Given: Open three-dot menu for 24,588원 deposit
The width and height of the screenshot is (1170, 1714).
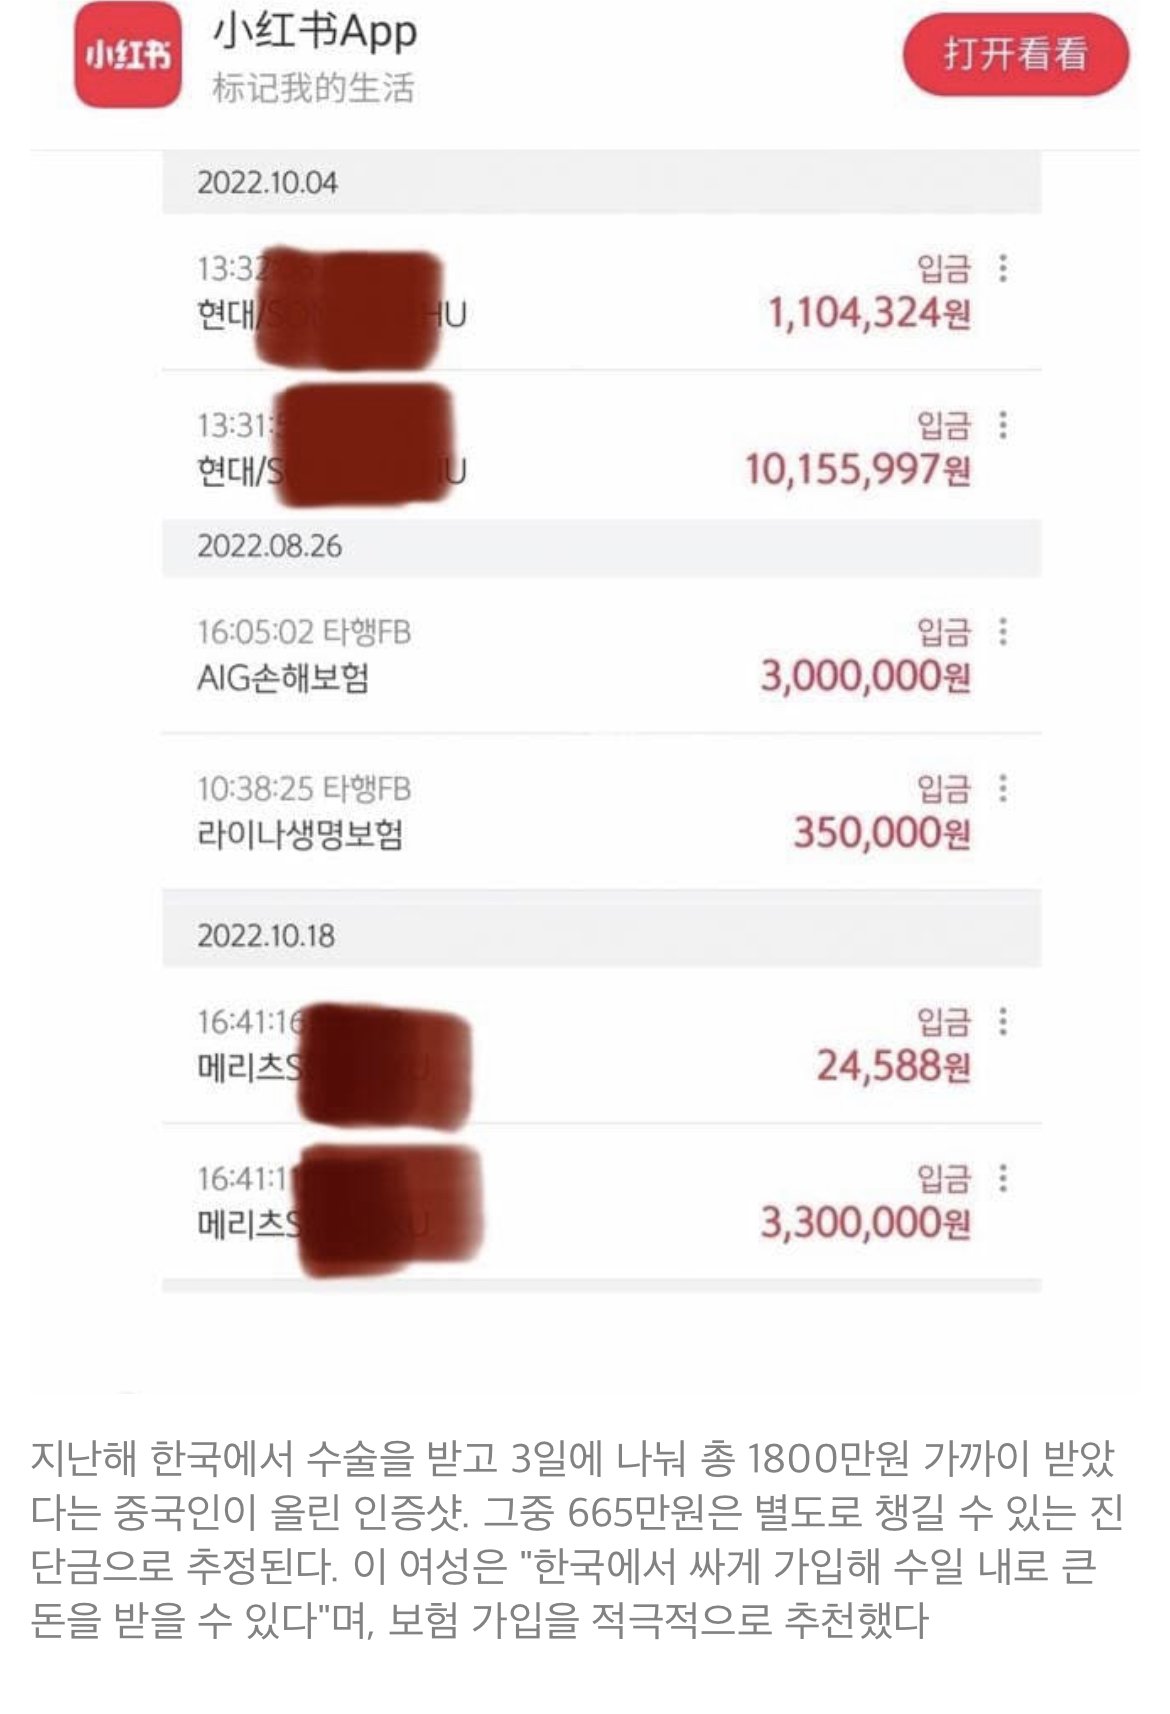Looking at the screenshot, I should point(1002,1022).
